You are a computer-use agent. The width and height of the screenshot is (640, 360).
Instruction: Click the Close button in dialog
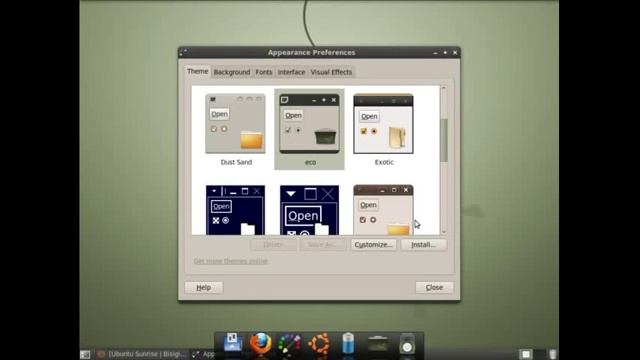(x=434, y=287)
